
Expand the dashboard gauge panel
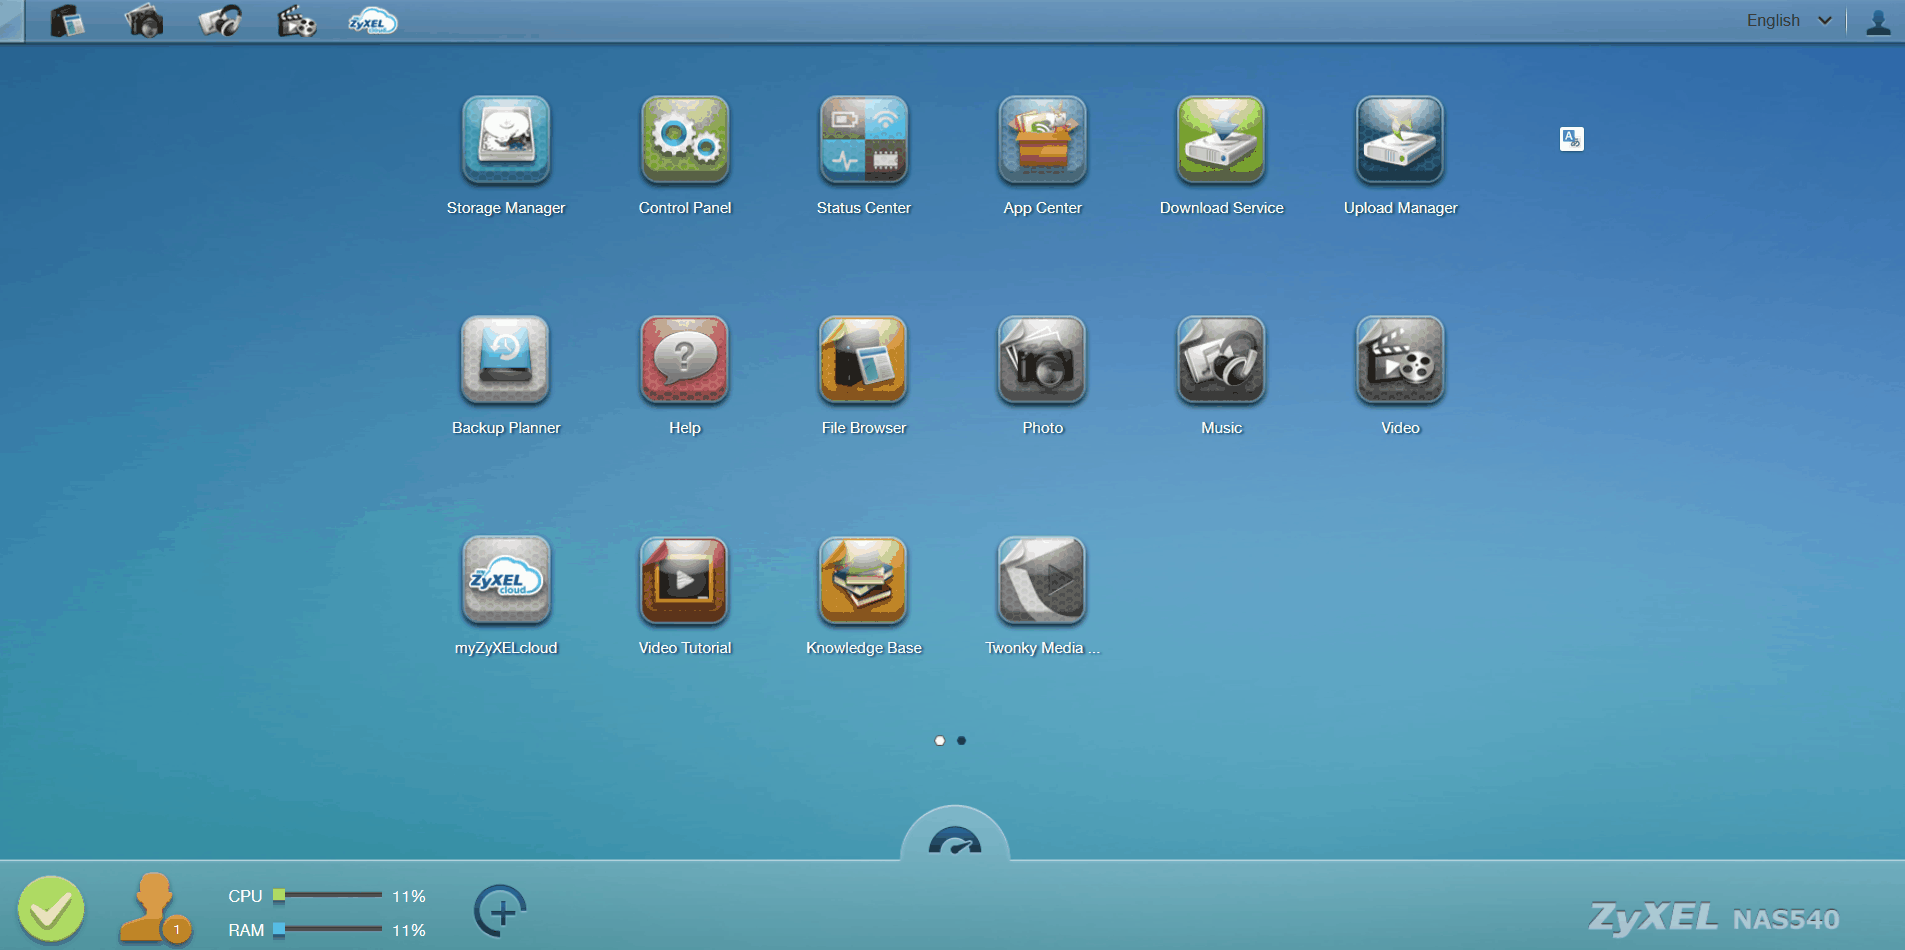[x=955, y=835]
